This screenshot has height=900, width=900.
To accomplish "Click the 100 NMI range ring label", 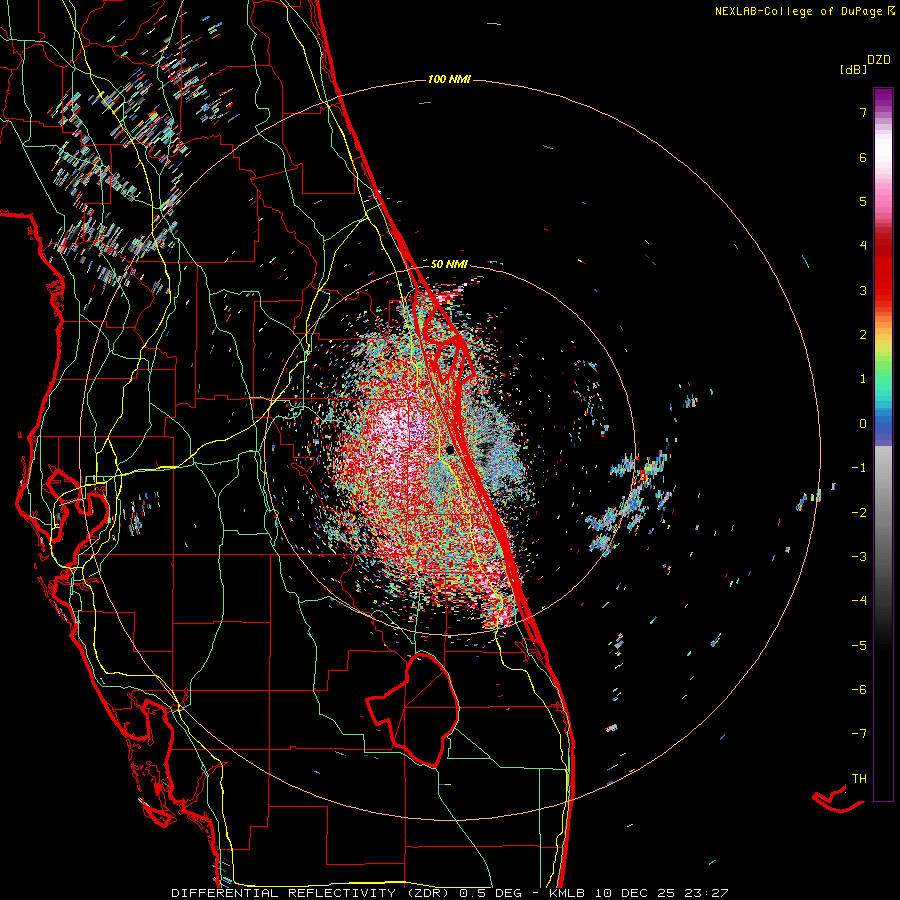I will click(x=449, y=79).
